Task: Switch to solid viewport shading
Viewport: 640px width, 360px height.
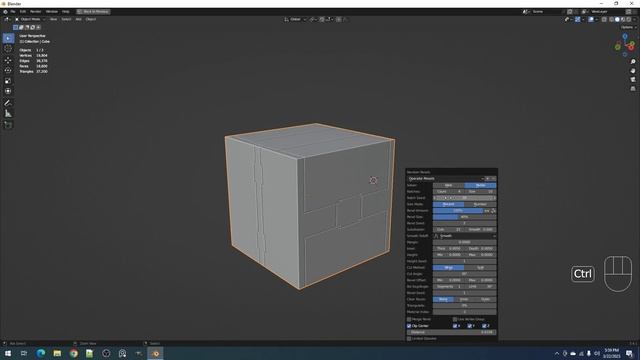Action: (x=617, y=19)
